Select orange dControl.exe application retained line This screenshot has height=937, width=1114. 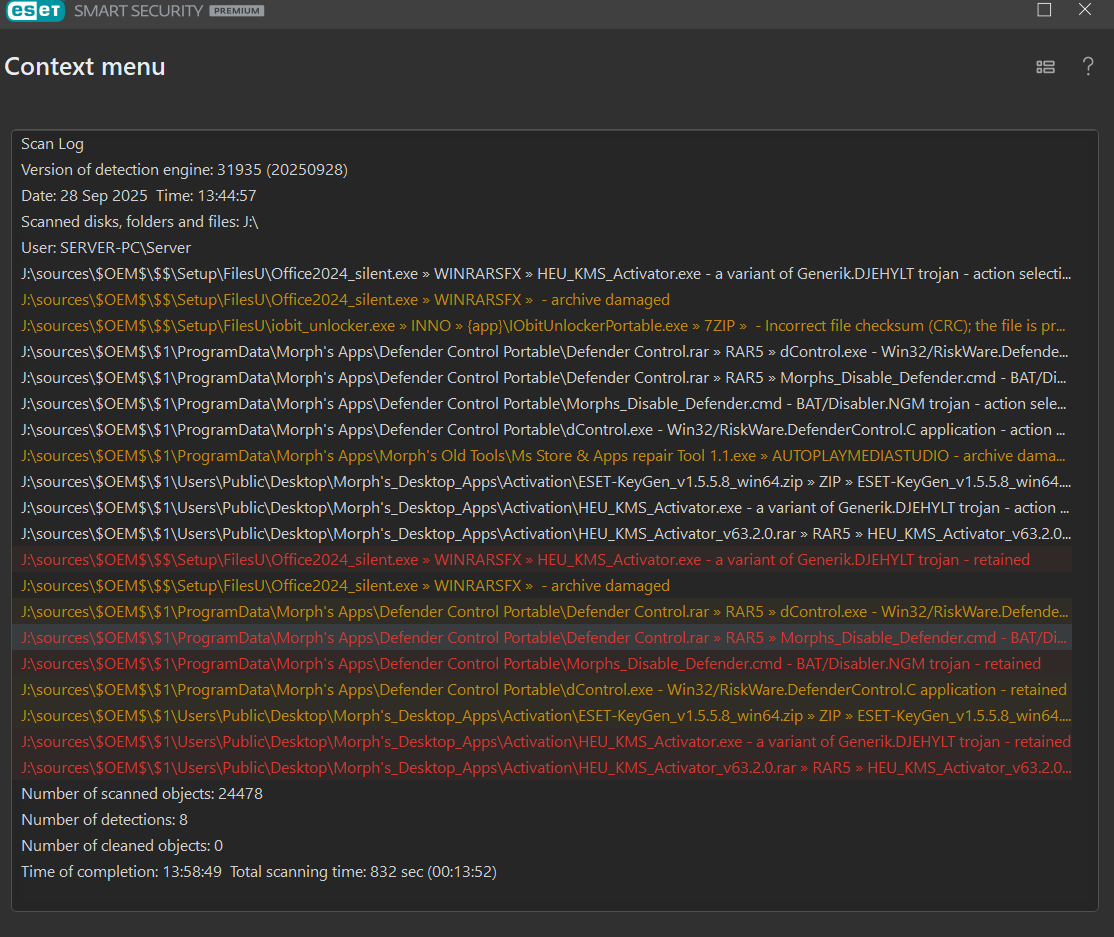point(543,690)
